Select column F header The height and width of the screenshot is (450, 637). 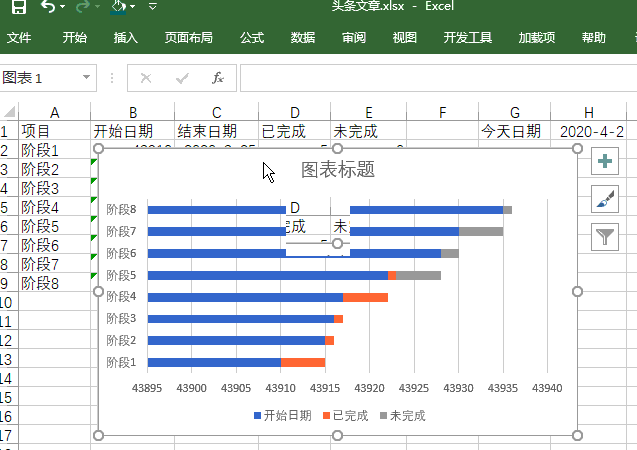tap(442, 112)
